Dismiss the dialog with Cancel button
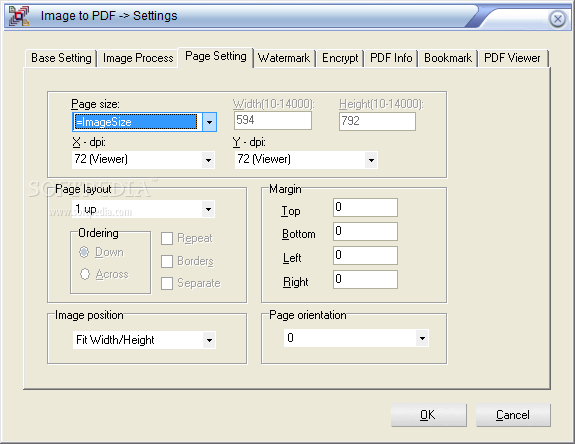 (x=513, y=415)
